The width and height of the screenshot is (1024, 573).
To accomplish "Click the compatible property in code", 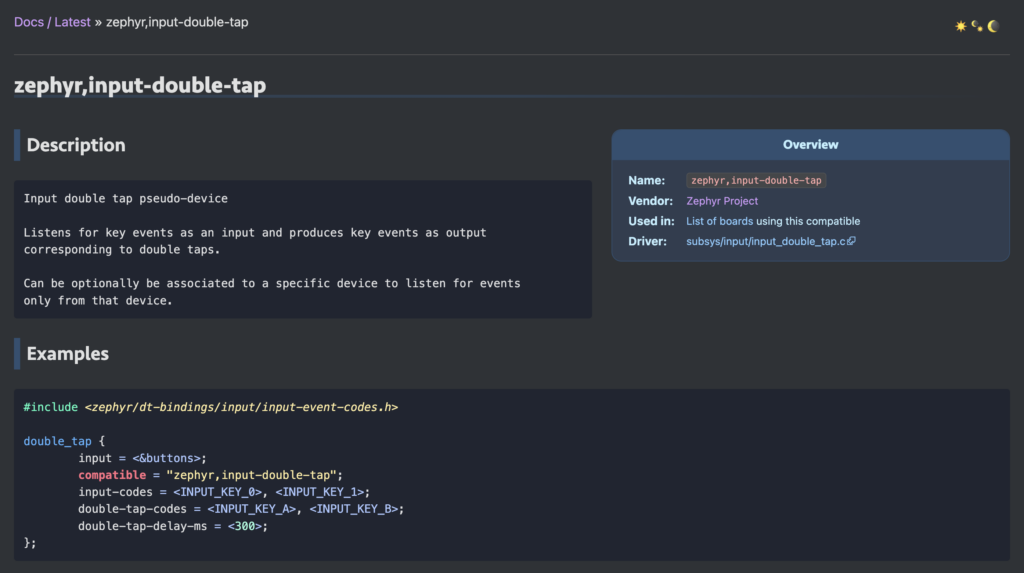I will 112,475.
